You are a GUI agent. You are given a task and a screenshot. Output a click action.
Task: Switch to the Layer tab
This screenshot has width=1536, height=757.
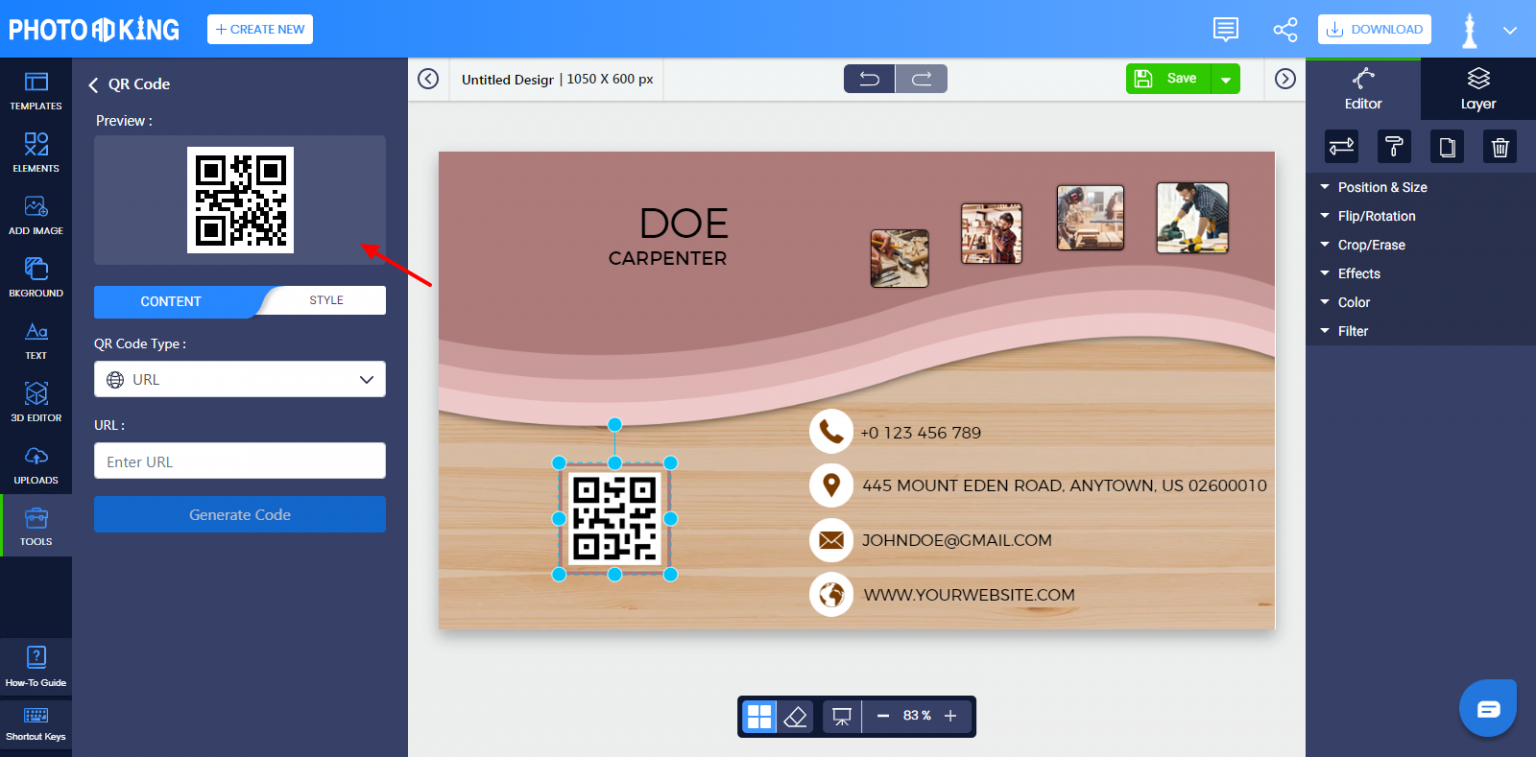[x=1477, y=88]
